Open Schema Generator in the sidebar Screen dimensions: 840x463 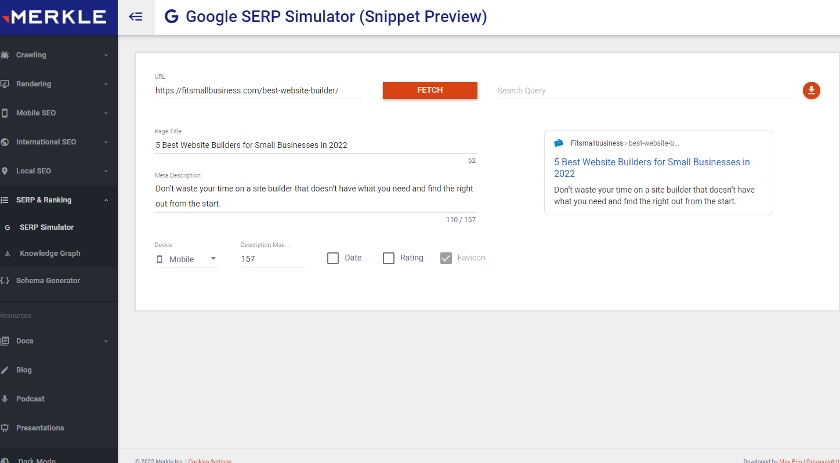tap(47, 281)
